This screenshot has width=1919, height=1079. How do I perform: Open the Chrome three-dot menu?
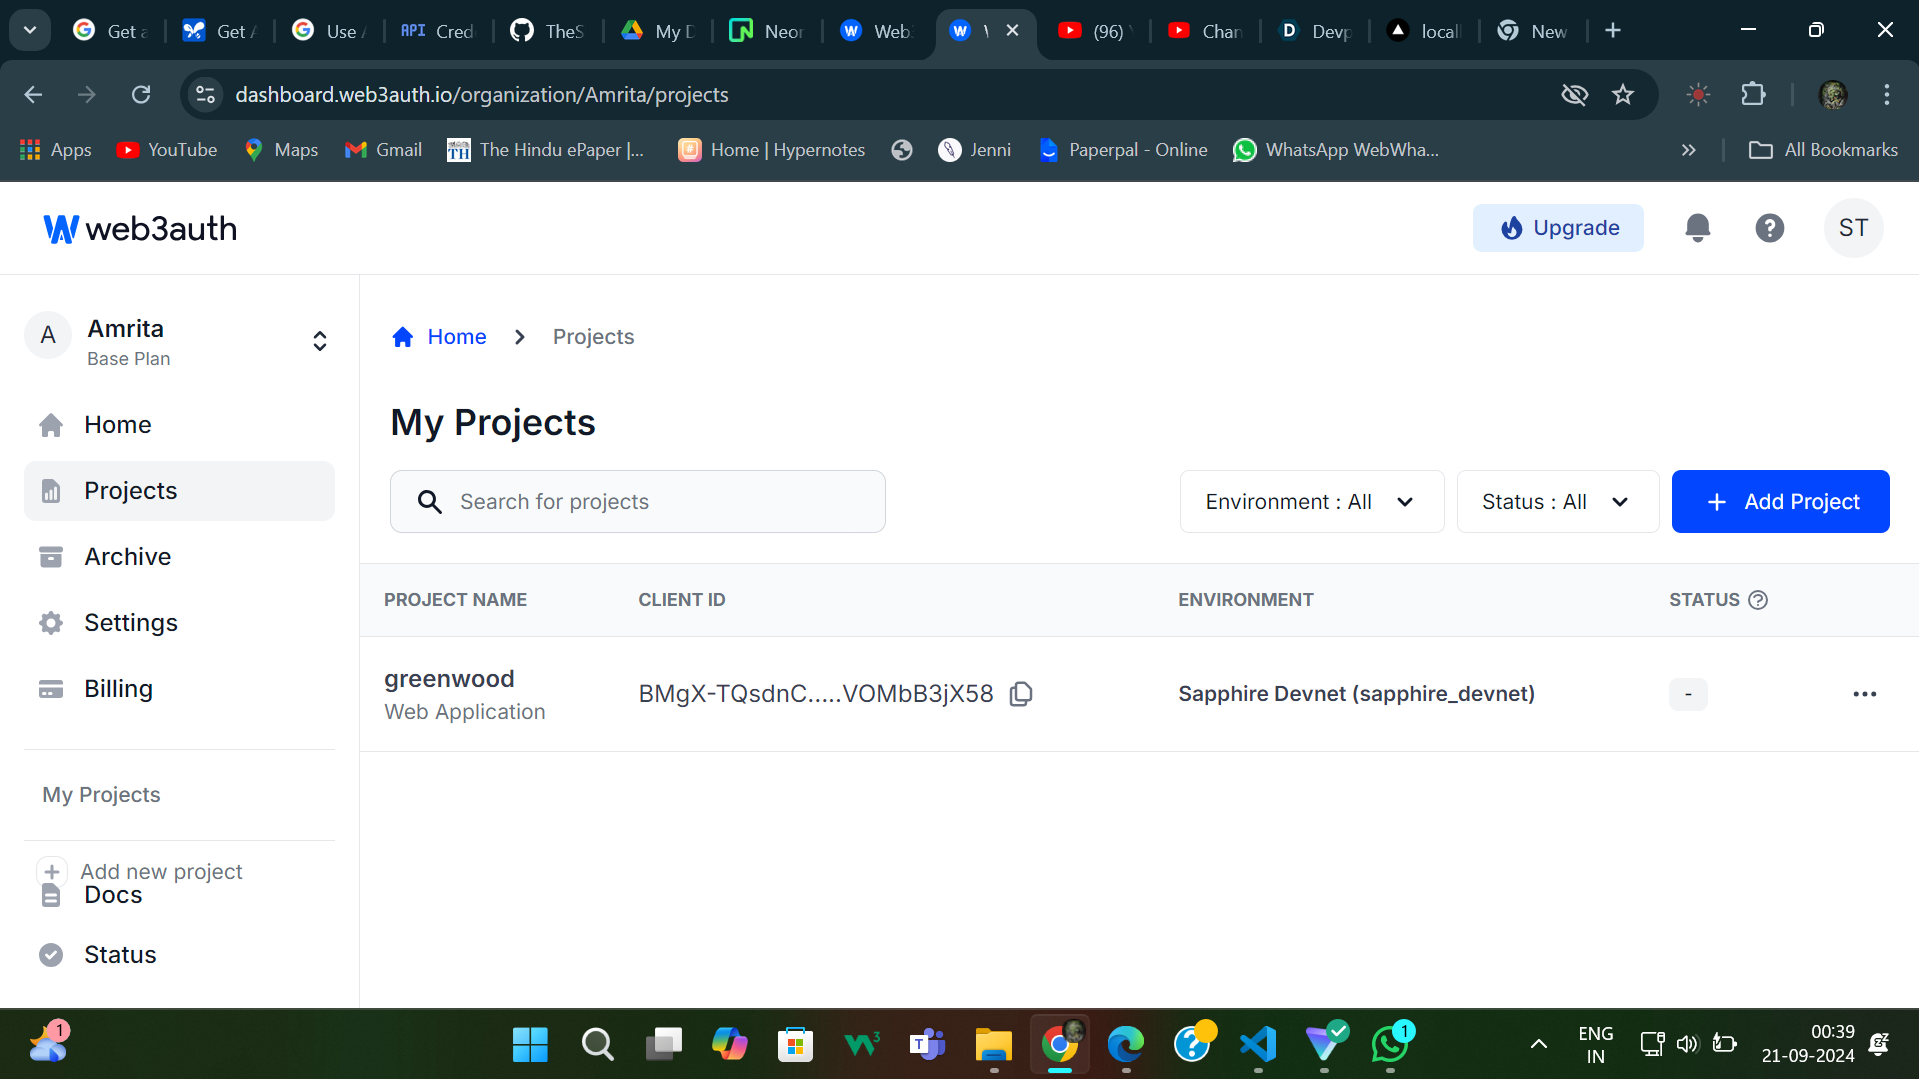[1886, 95]
